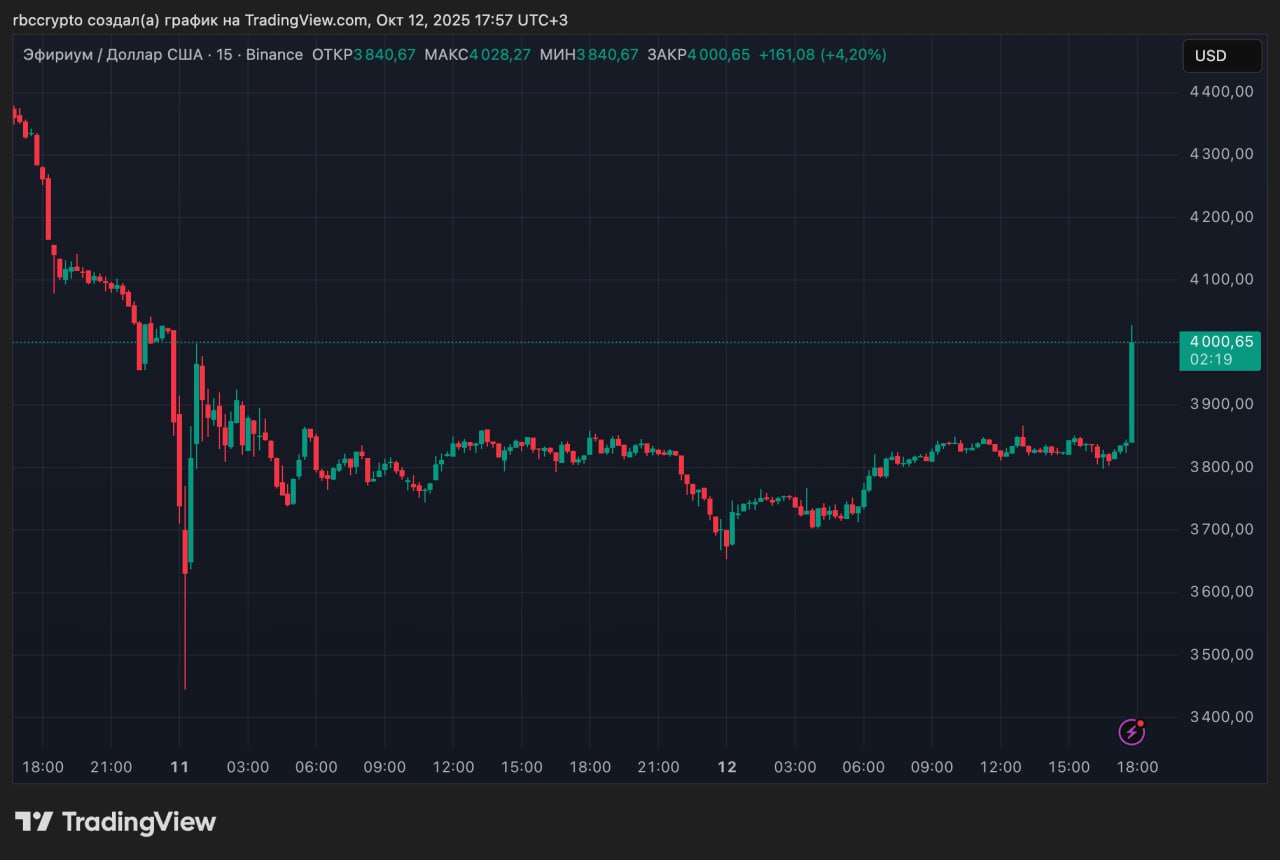Image resolution: width=1280 pixels, height=860 pixels.
Task: Click the ОТКР open value 3 840,67
Action: [x=384, y=55]
